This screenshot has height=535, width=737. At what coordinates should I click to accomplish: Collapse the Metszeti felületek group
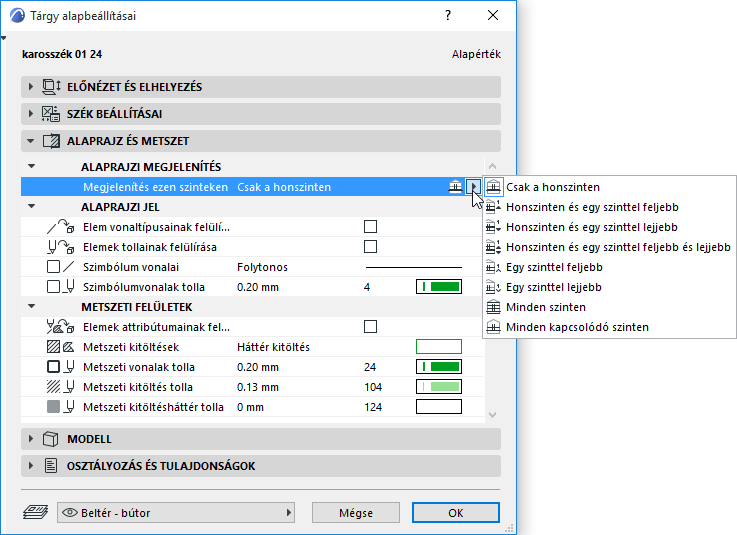(x=32, y=306)
